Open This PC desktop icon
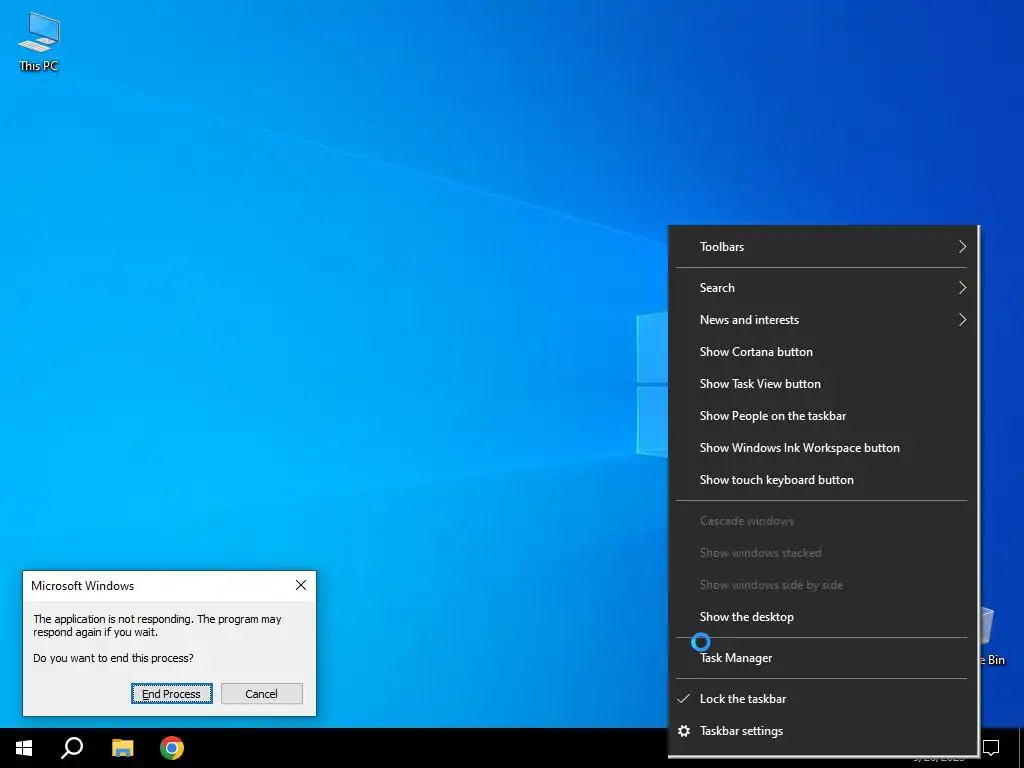1024x768 pixels. click(39, 42)
